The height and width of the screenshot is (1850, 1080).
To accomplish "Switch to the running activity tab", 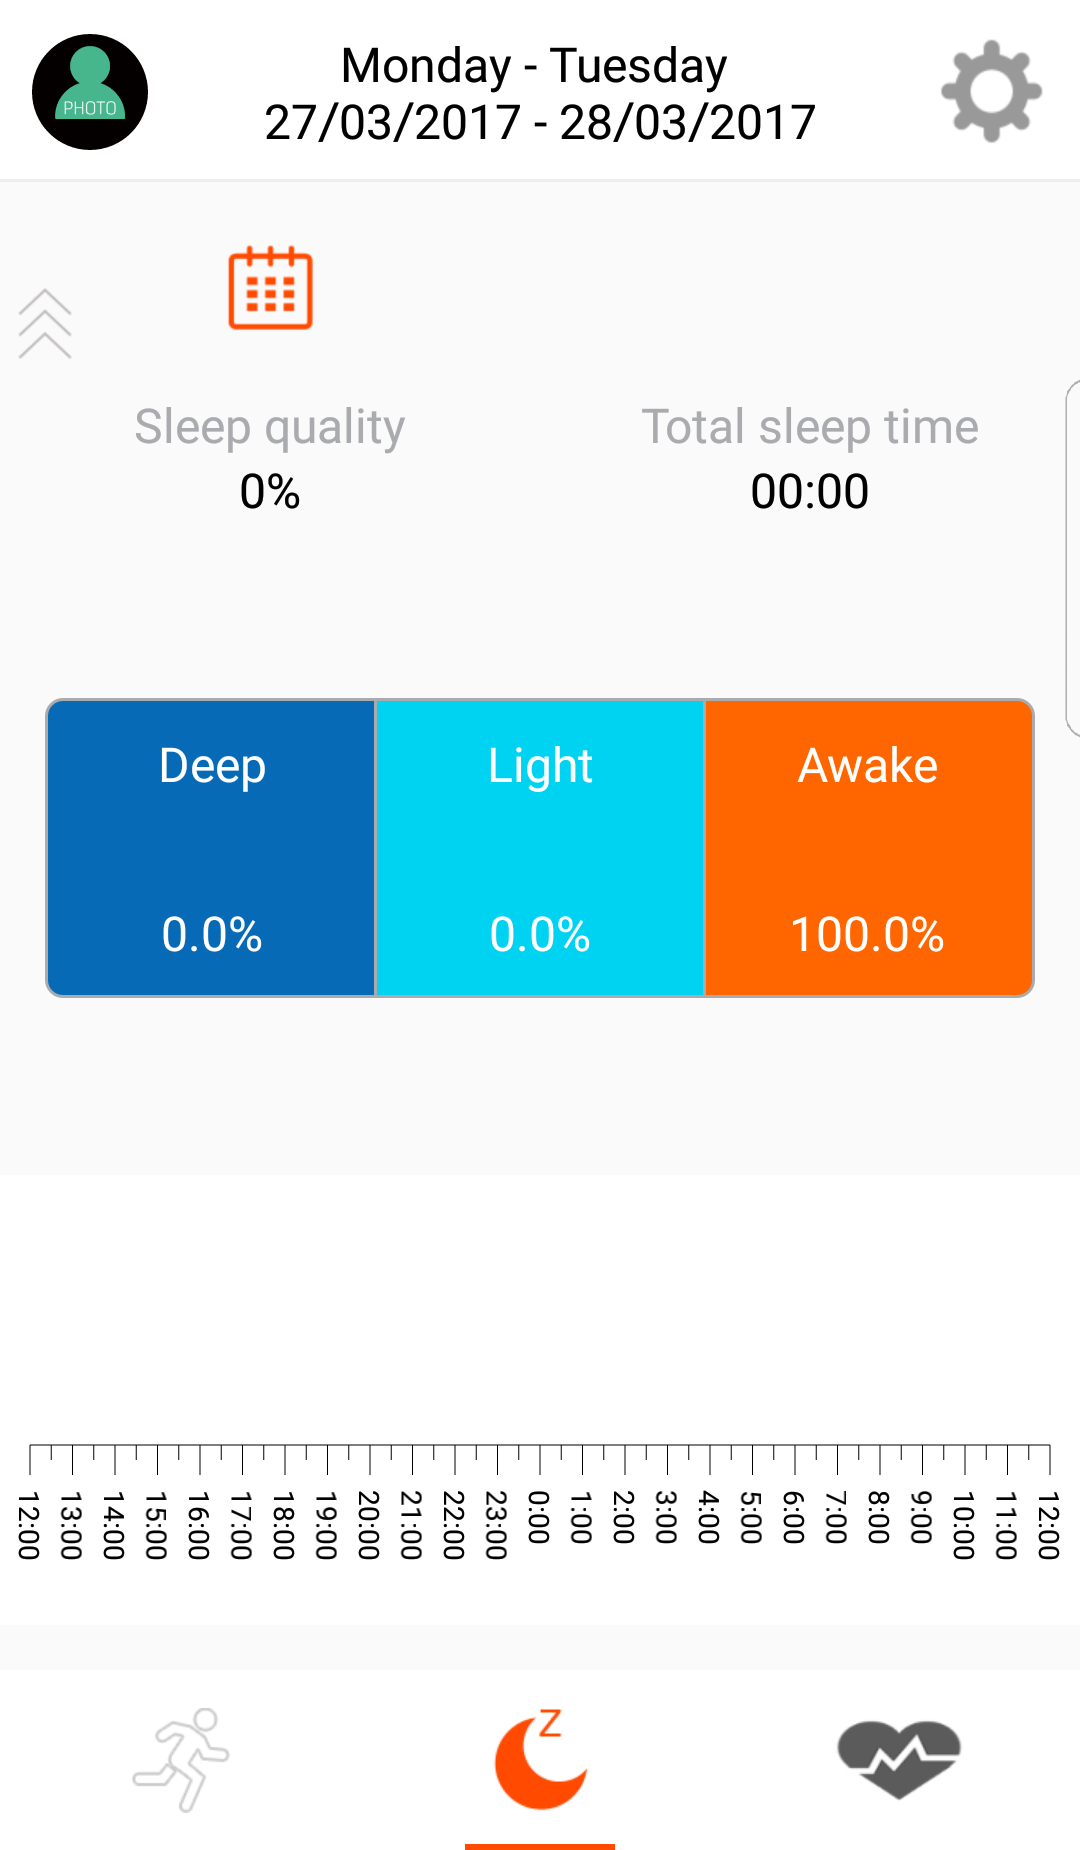I will [x=181, y=1760].
